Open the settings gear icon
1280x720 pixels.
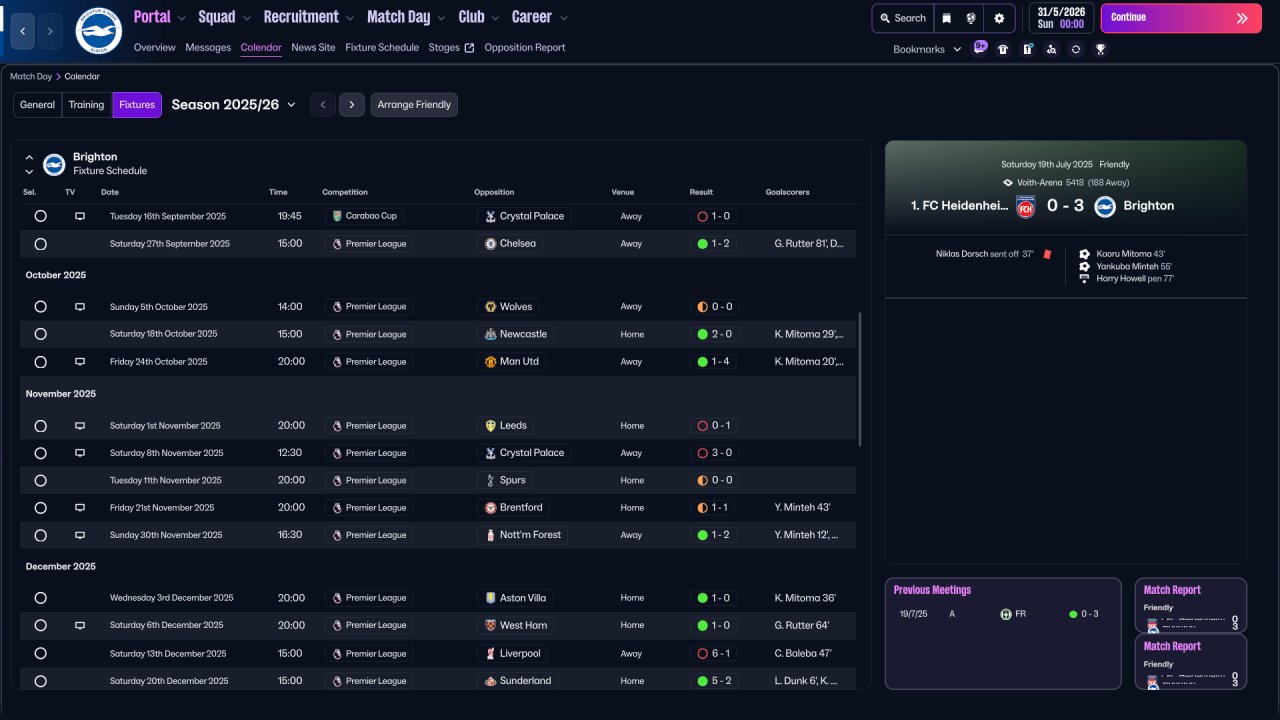[x=999, y=18]
